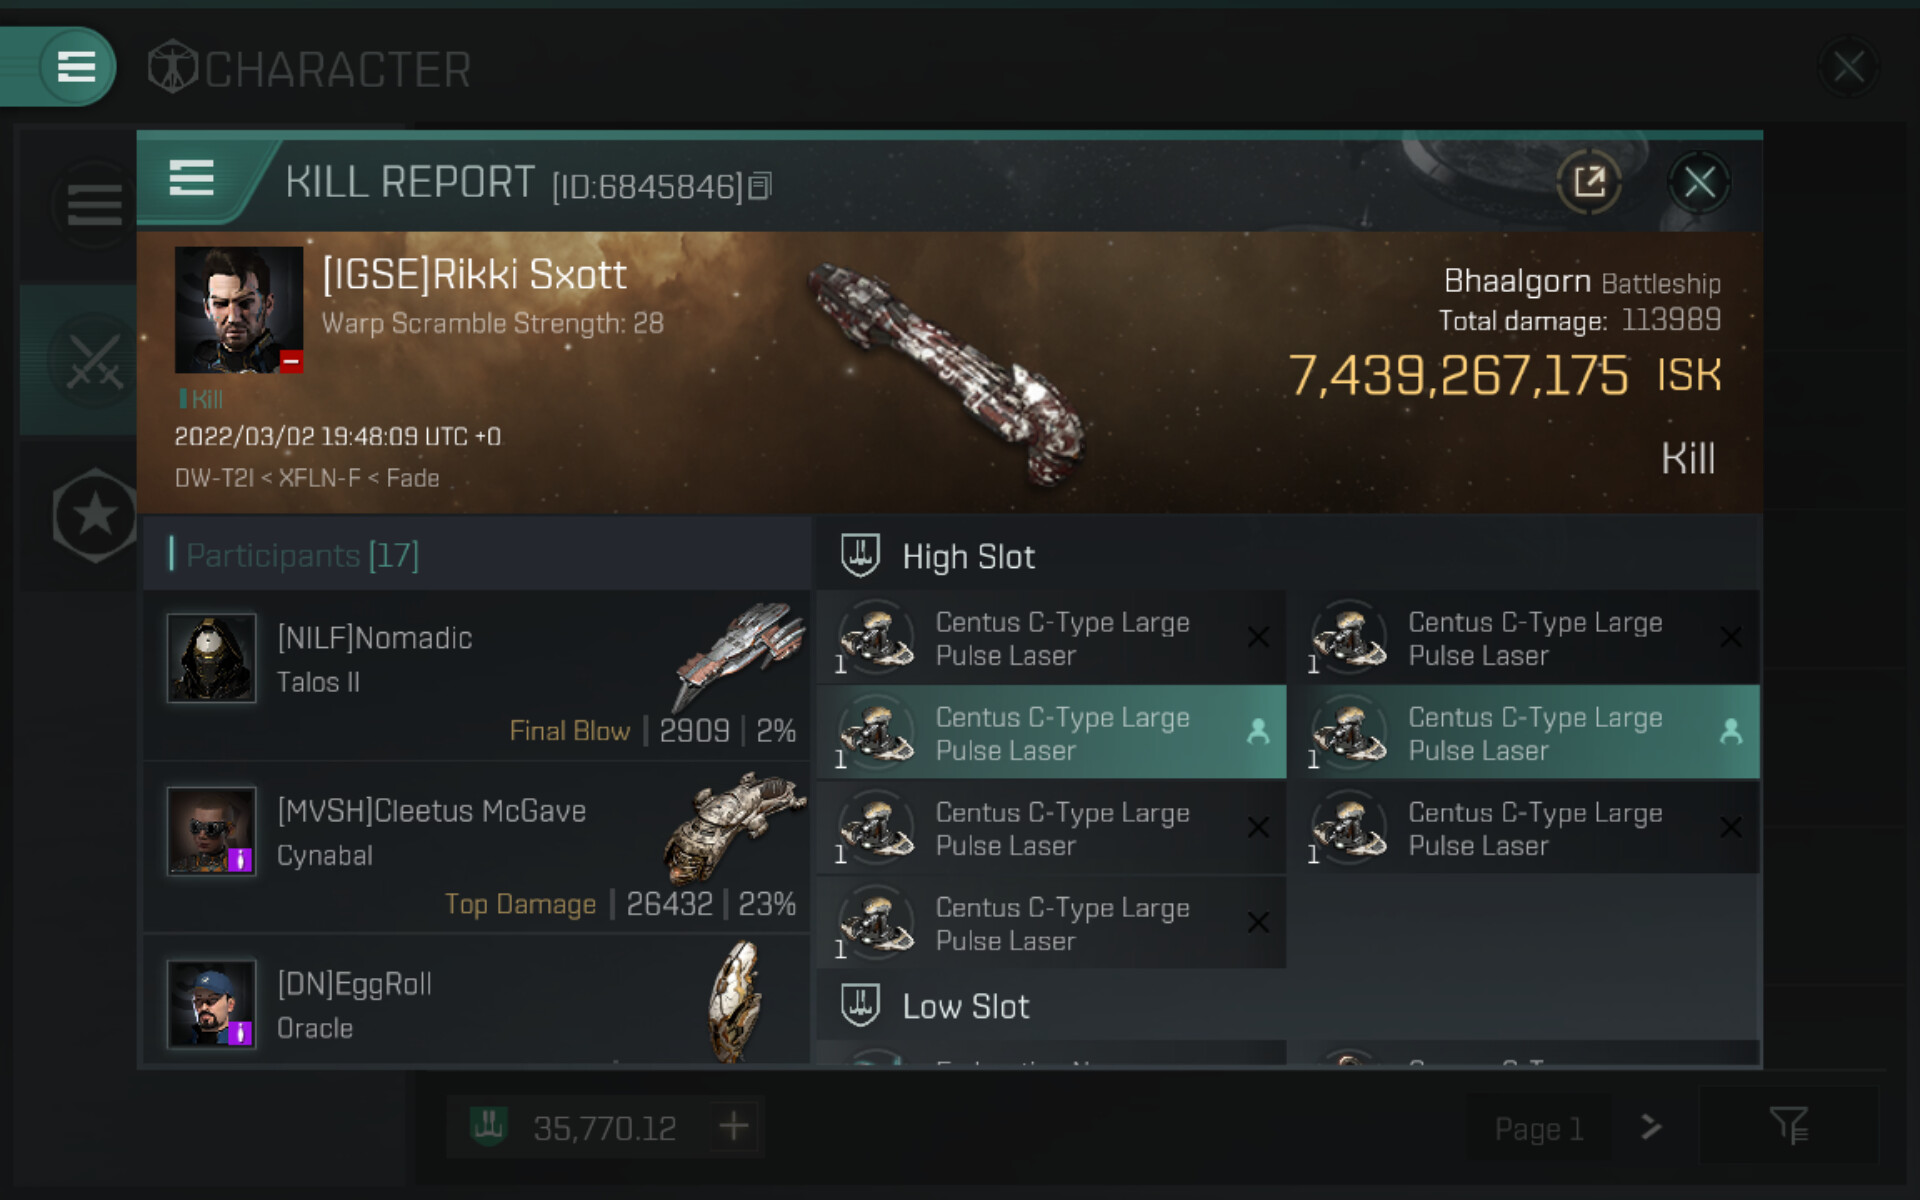The image size is (1920, 1200).
Task: Open the star badge sidebar icon
Action: [x=95, y=515]
